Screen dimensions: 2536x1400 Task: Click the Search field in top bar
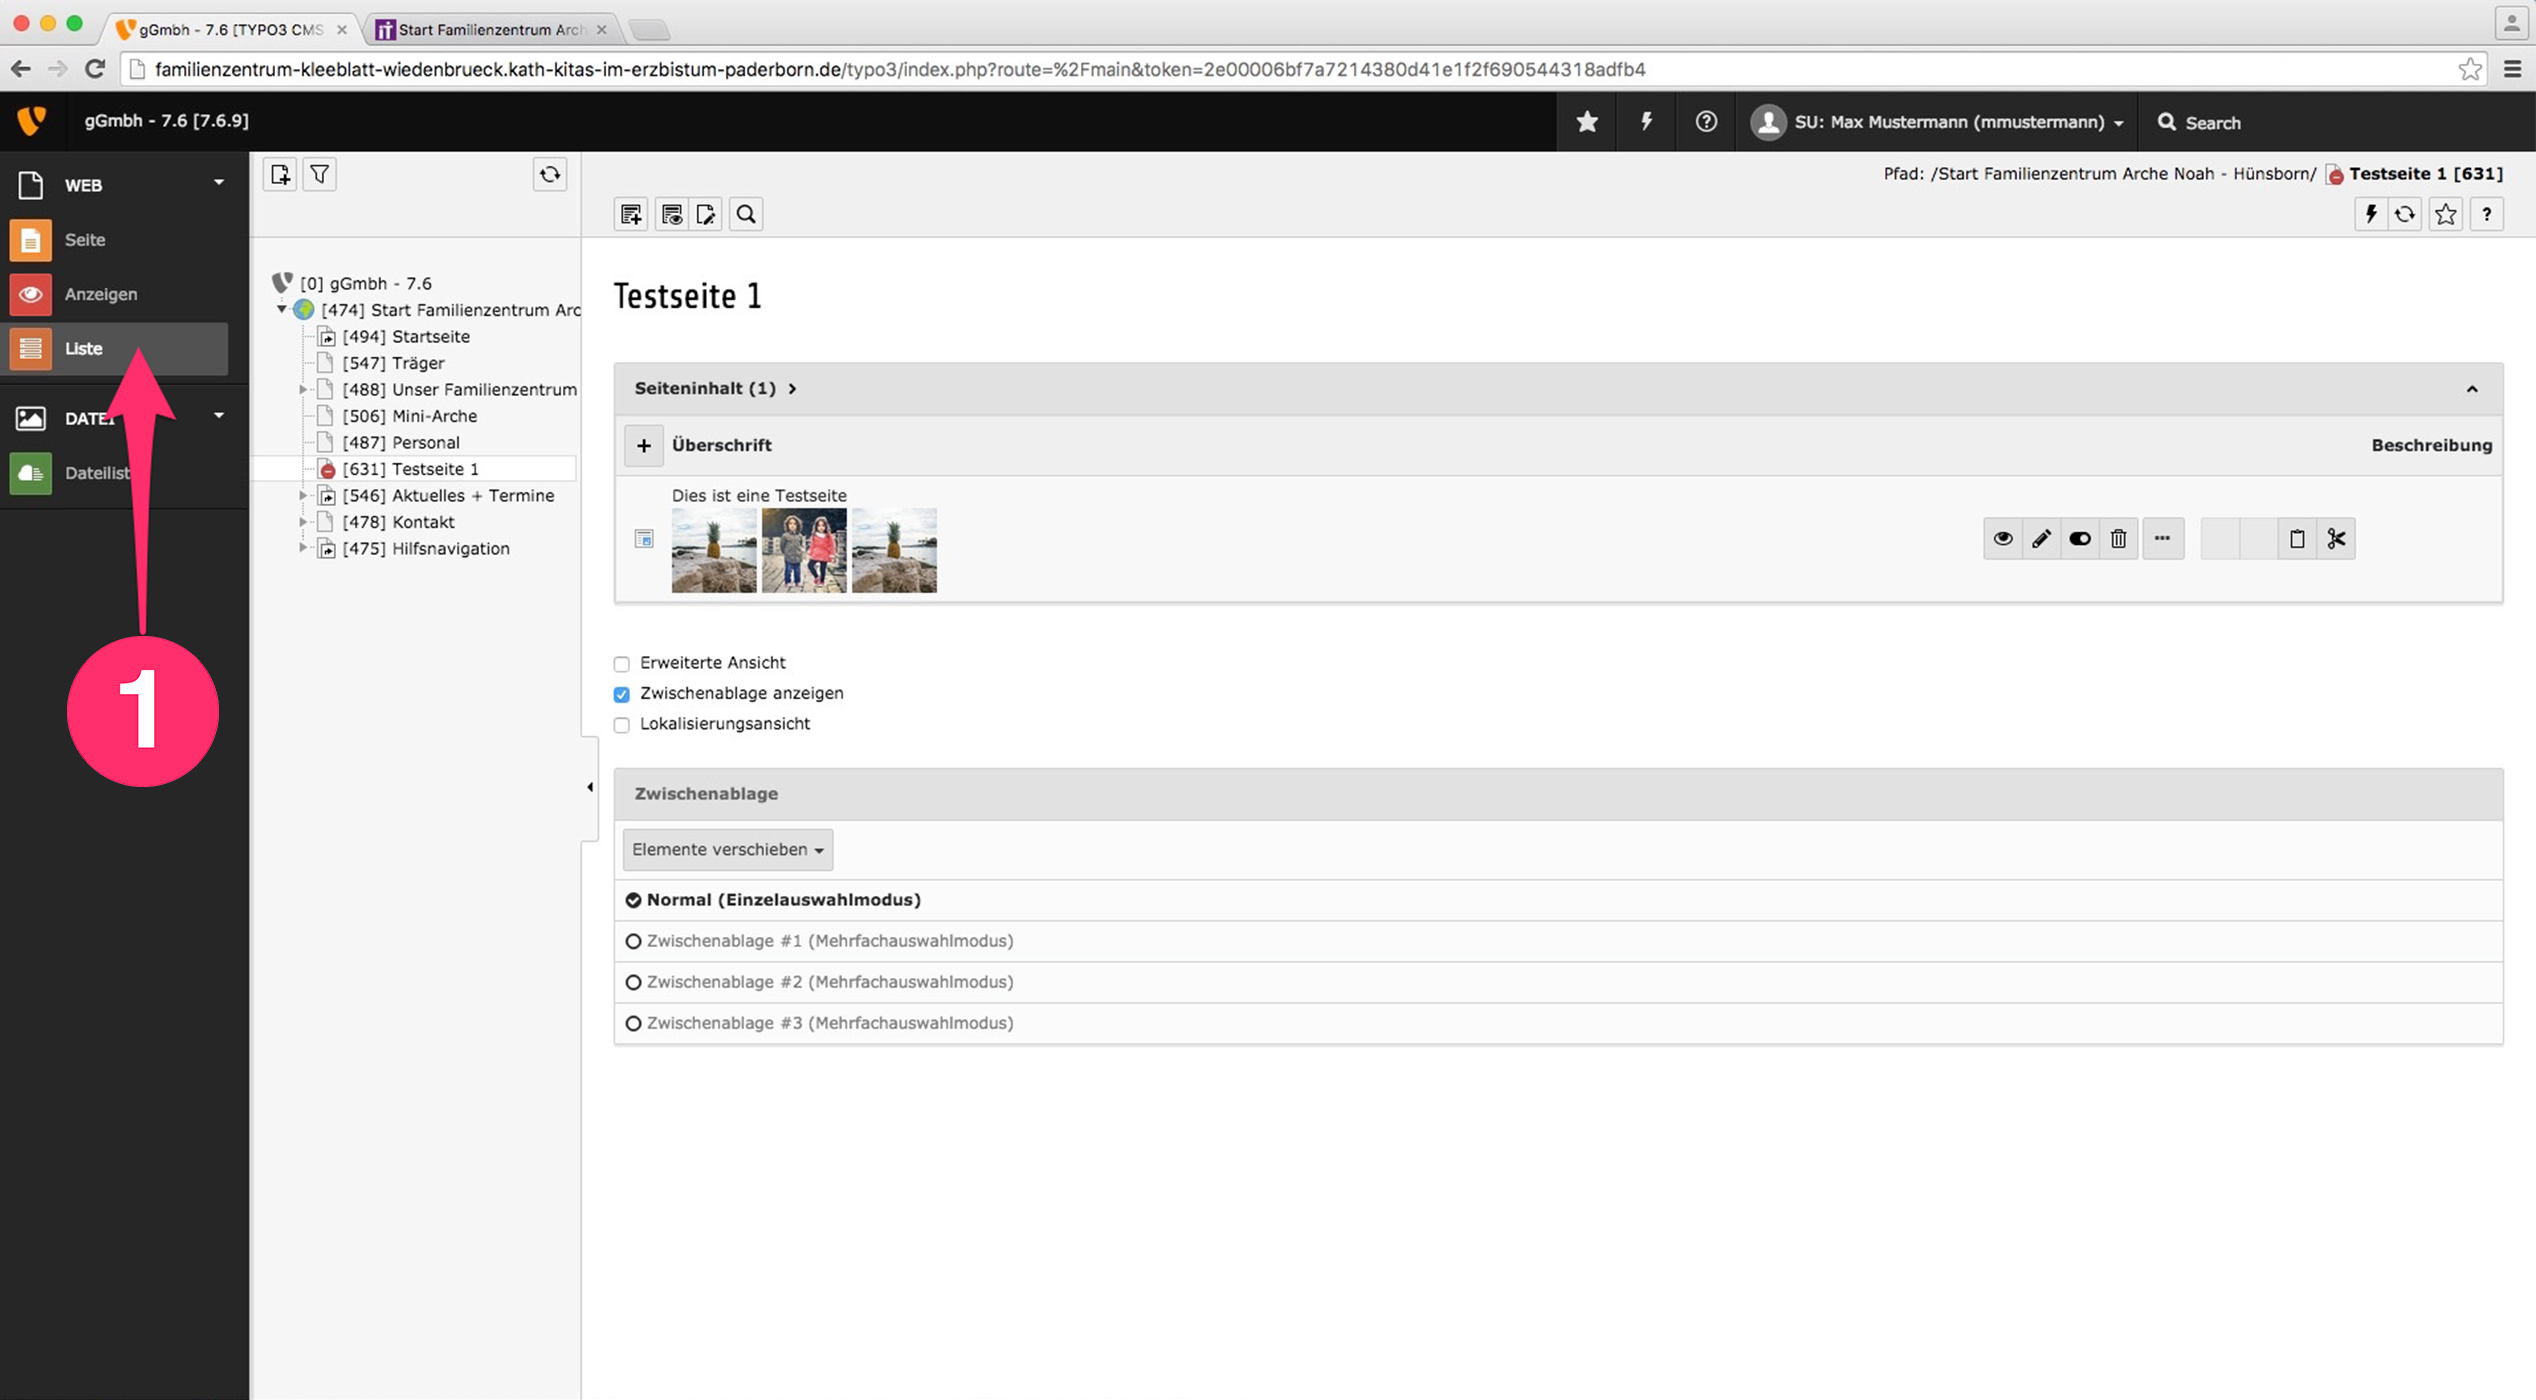[x=2212, y=123]
